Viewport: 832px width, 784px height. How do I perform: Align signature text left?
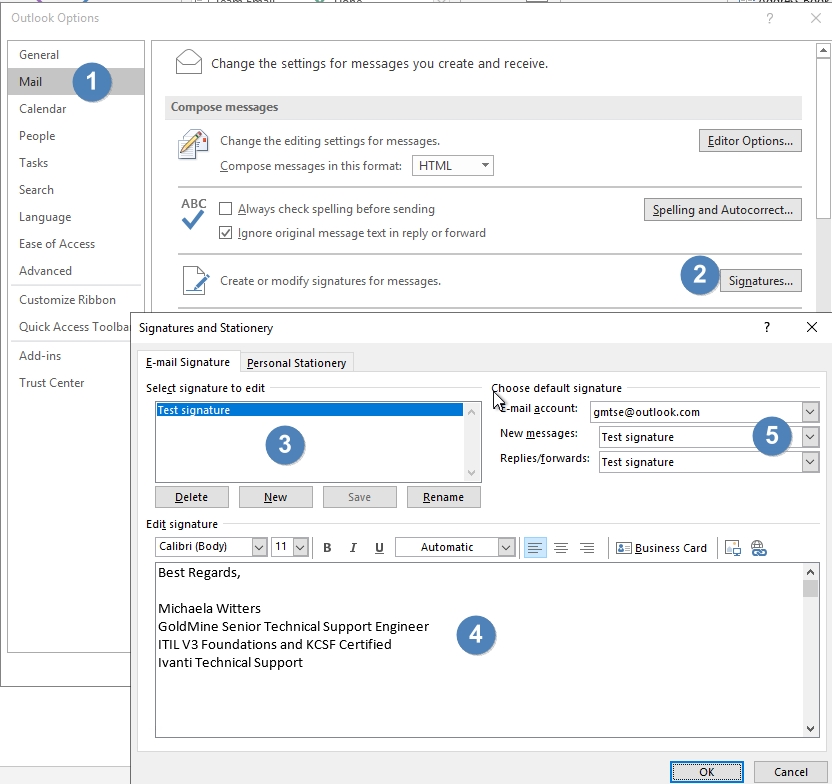(535, 548)
